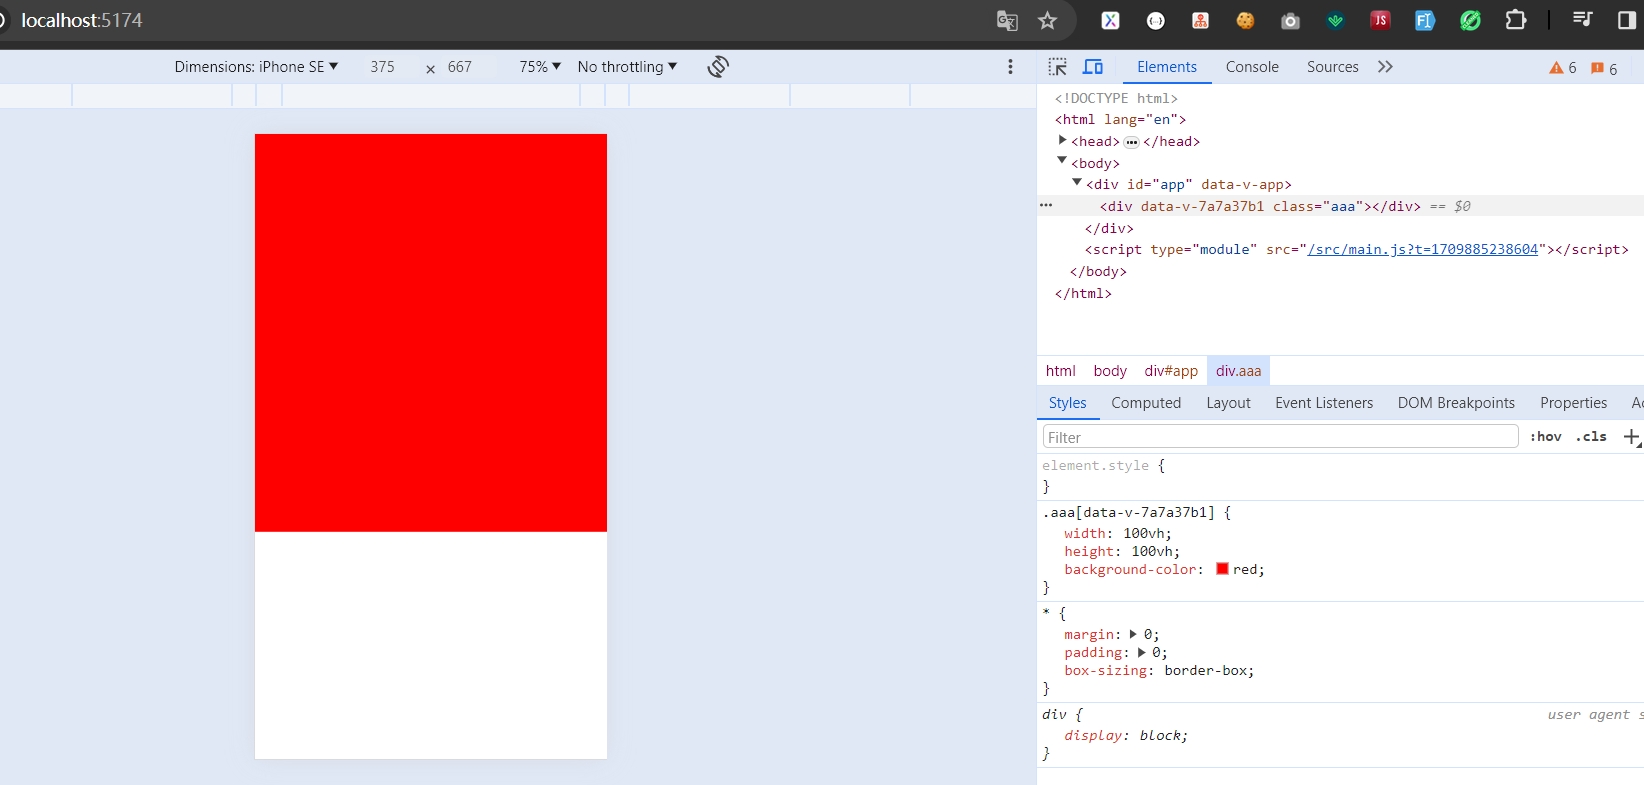Click the warnings count indicator showing 6

pos(1563,68)
